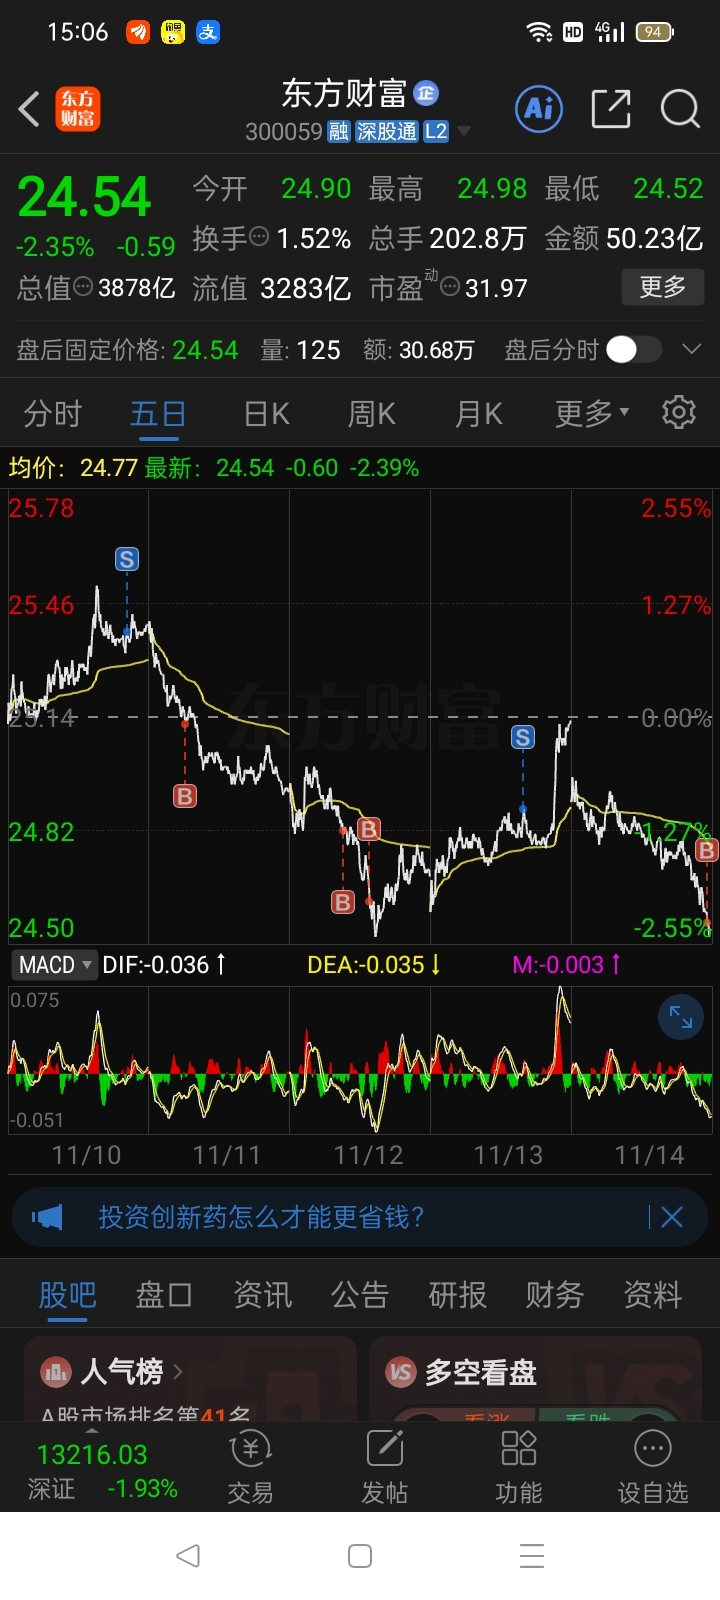The height and width of the screenshot is (1600, 720).
Task: Switch to 分时 chart tab
Action: (x=52, y=413)
